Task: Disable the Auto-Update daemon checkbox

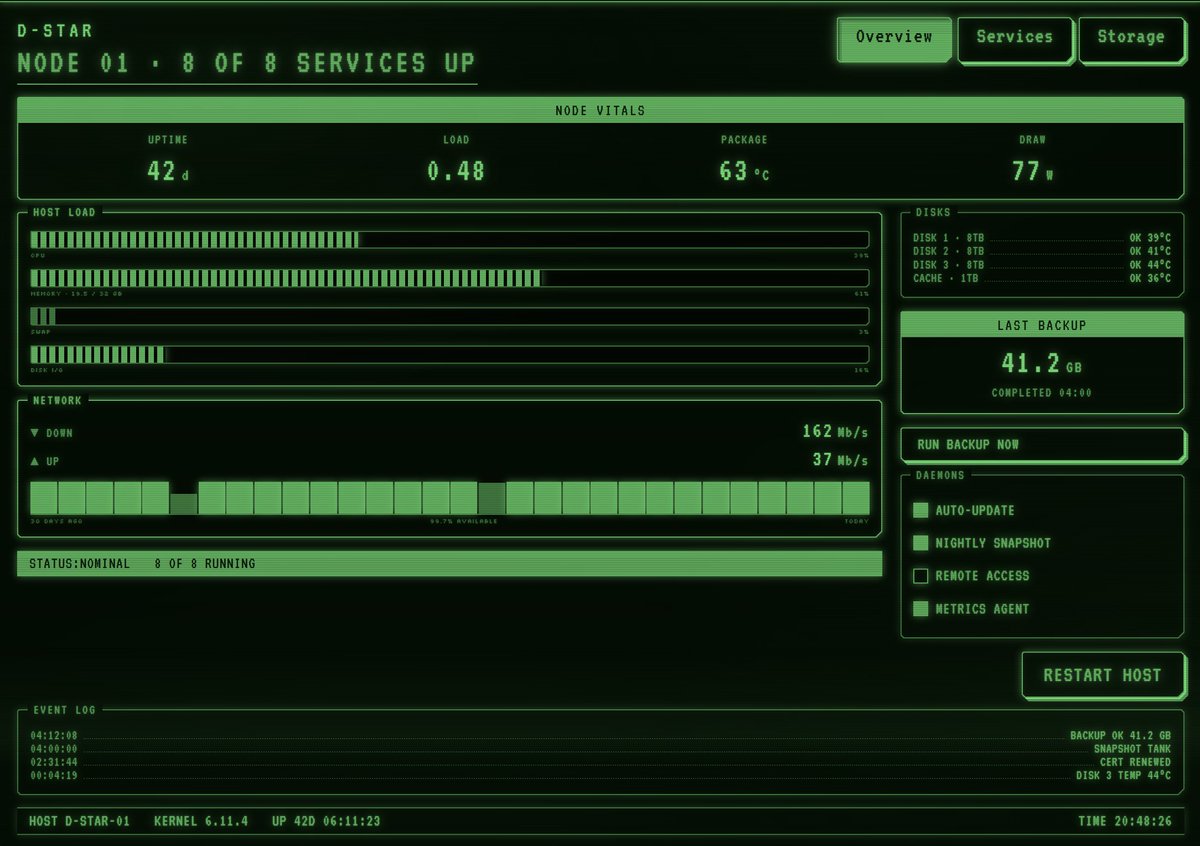Action: (x=921, y=511)
